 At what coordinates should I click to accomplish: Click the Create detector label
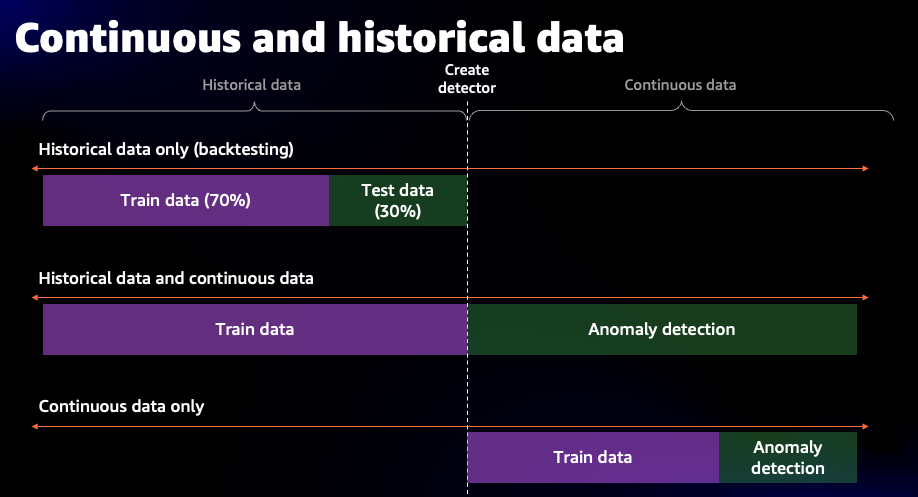point(467,79)
